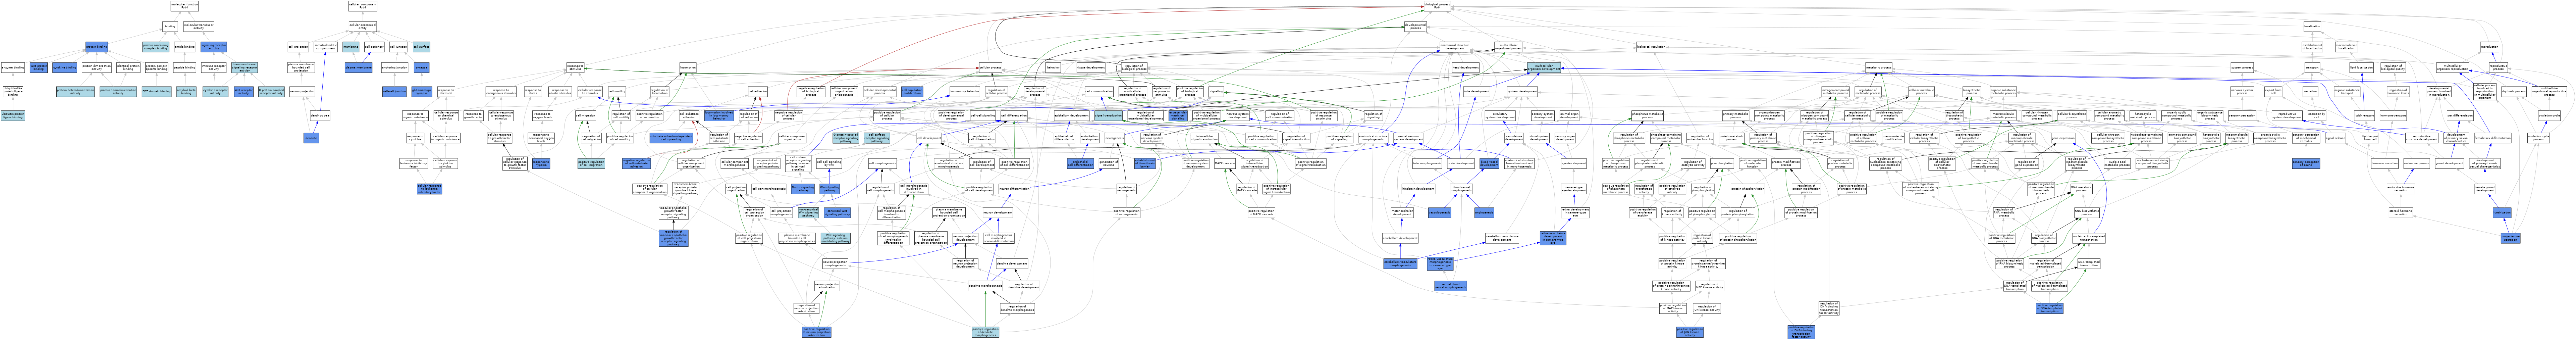The width and height of the screenshot is (2576, 340).
Task: Select the cytokine binding node
Action: click(x=65, y=67)
